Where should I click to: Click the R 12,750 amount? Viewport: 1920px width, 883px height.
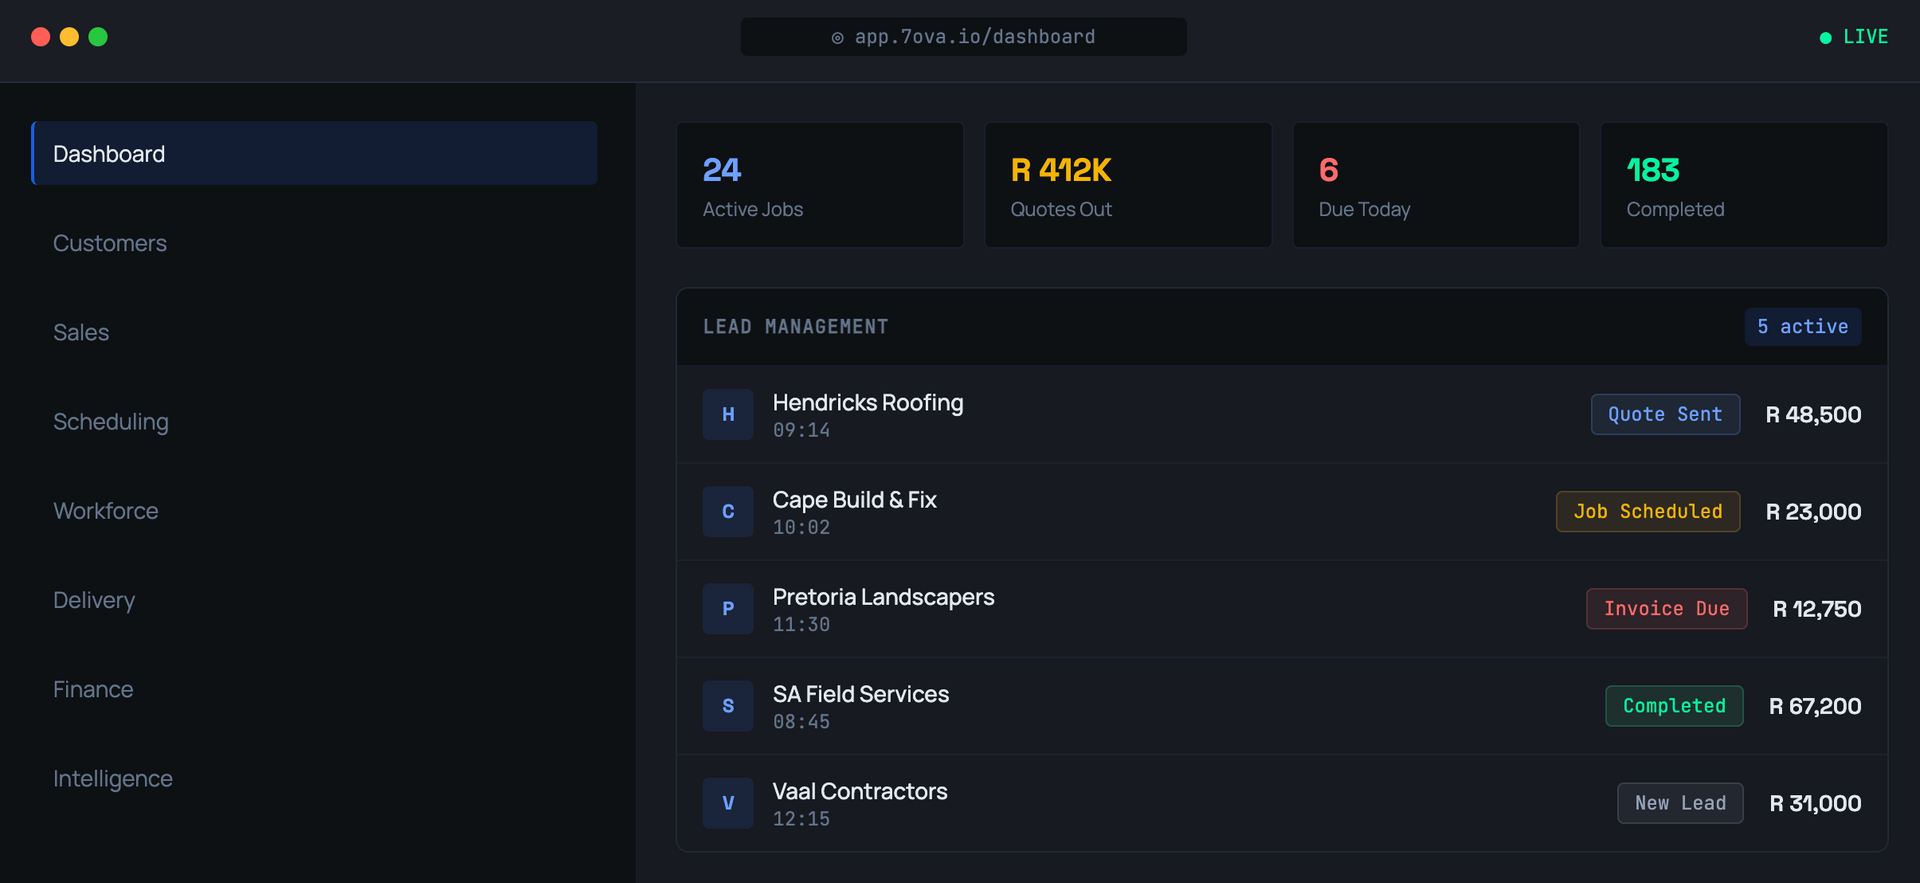coord(1817,608)
